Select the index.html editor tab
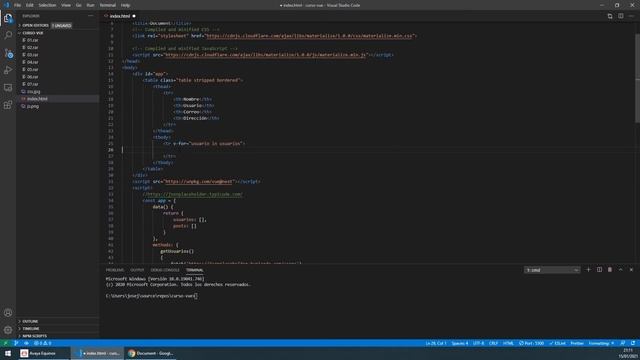This screenshot has height=360, width=640. (x=120, y=16)
